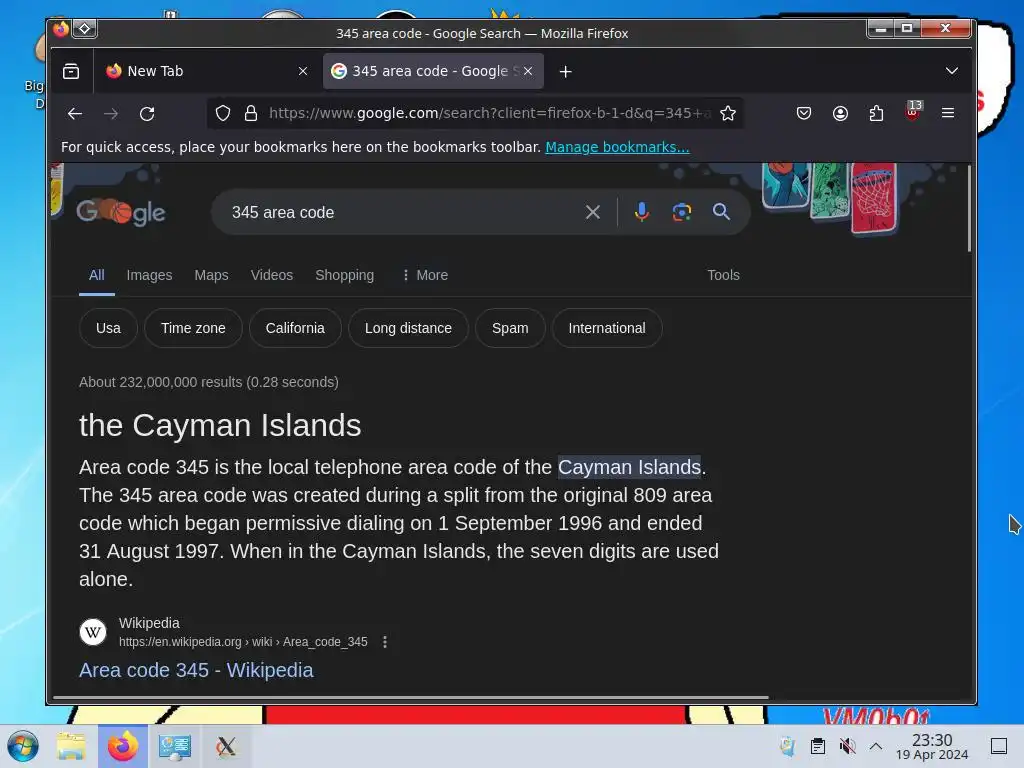Open Firefox window menu icon in titlebar
Screen dimensions: 1024x768
pos(61,29)
